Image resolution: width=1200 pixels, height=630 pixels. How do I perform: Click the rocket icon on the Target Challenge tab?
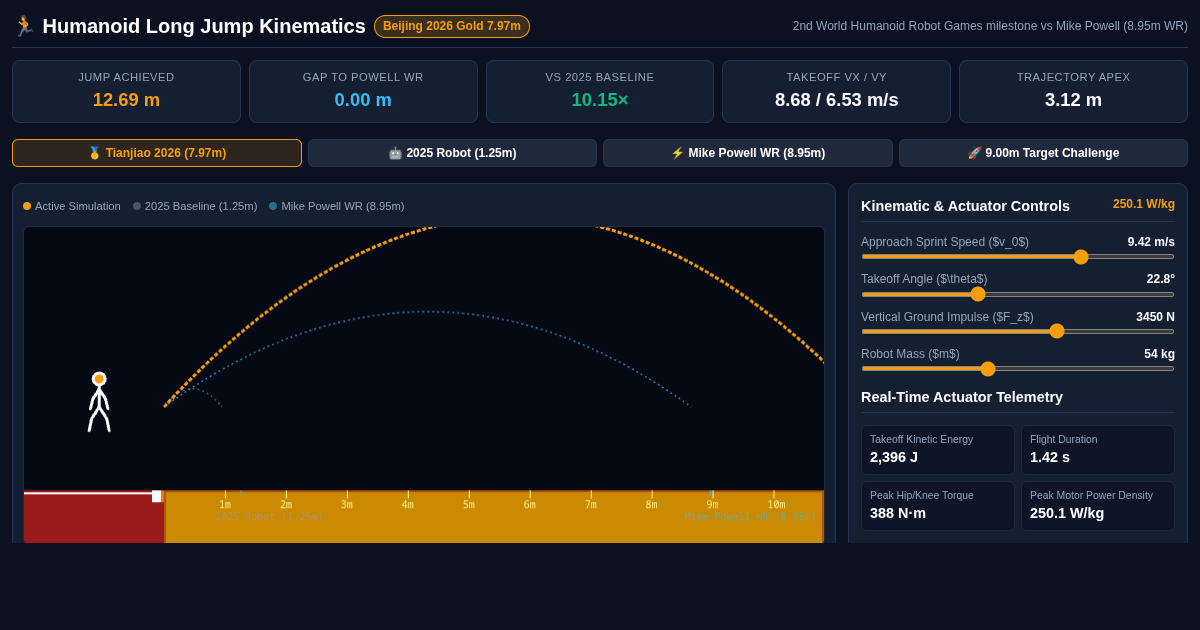click(974, 153)
